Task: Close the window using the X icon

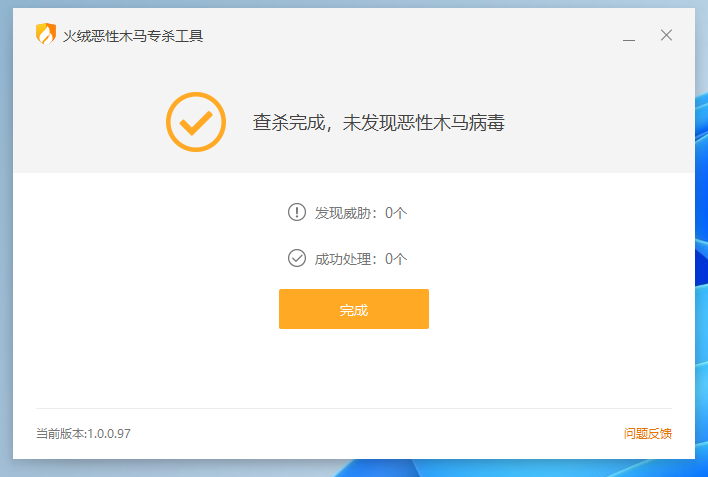Action: pos(666,35)
